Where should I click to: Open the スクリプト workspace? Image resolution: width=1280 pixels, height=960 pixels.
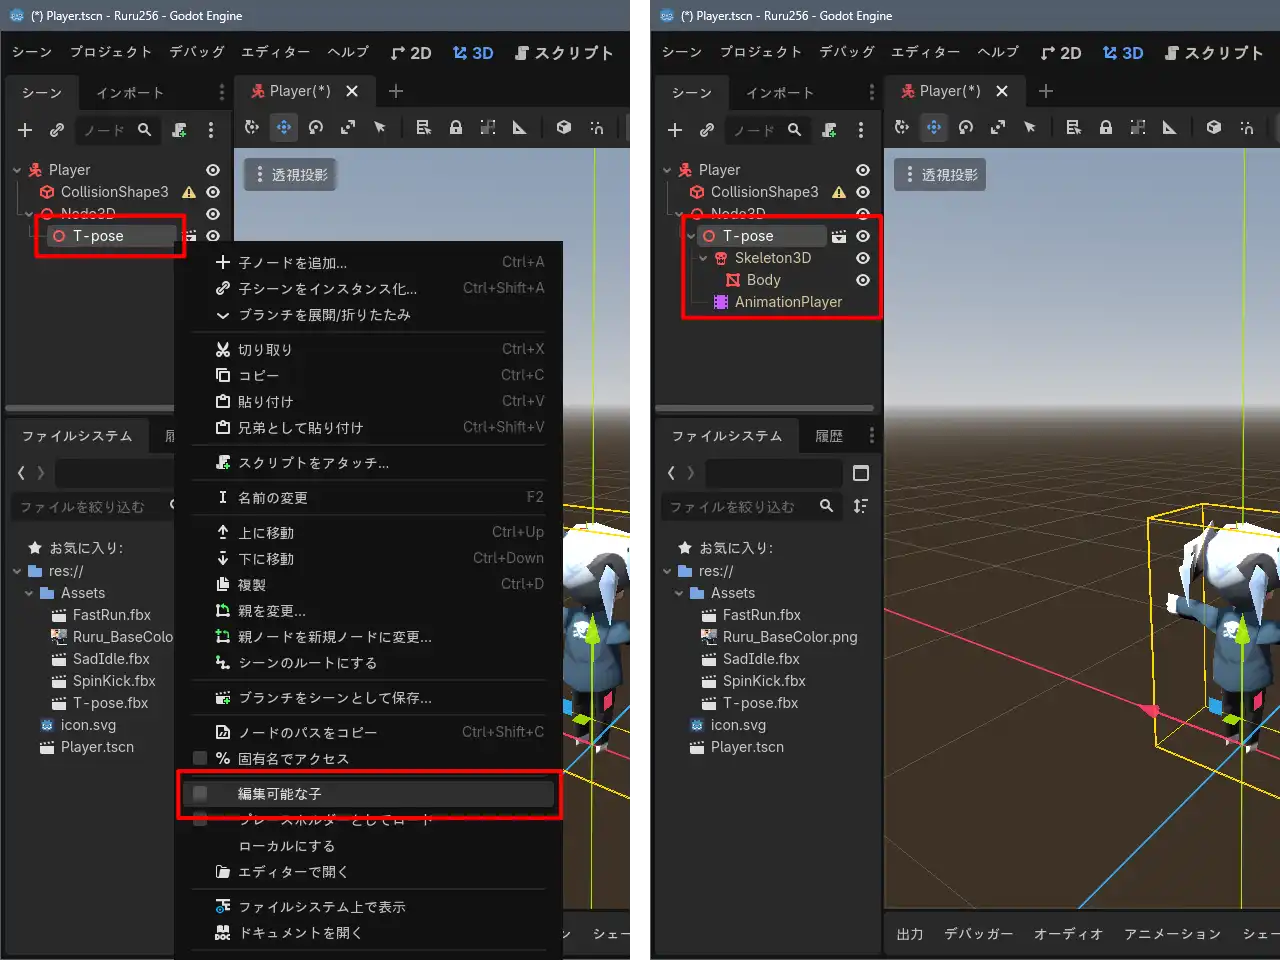[563, 52]
